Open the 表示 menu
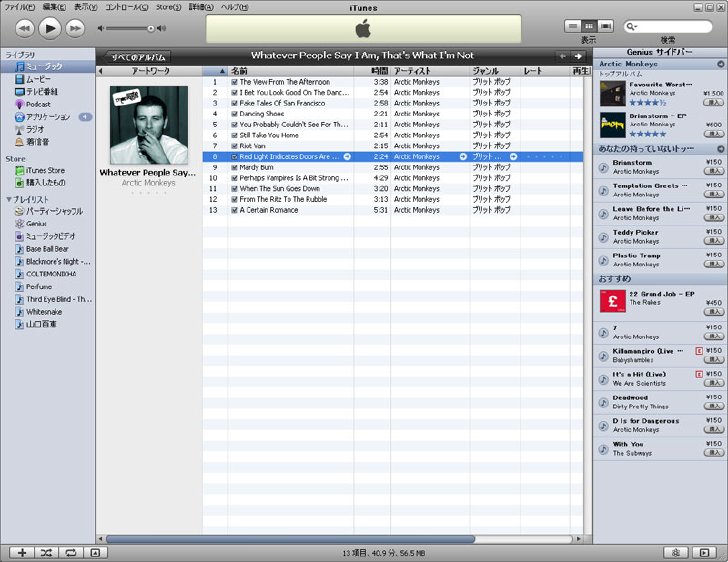 click(x=85, y=7)
